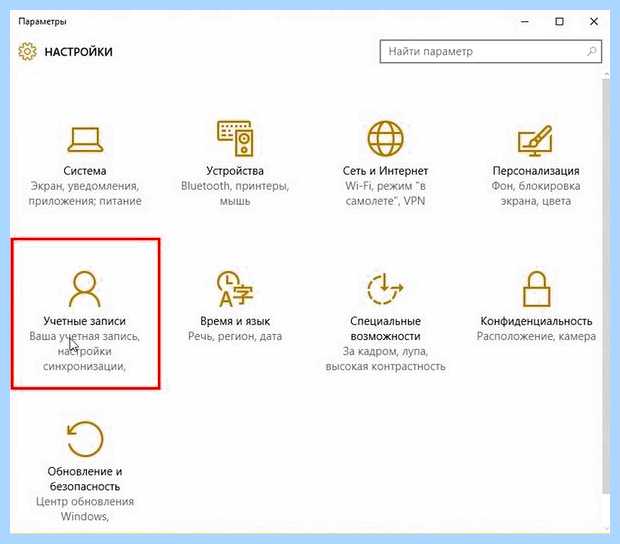Click the text 'Центр обновления Windows,'

click(85, 509)
